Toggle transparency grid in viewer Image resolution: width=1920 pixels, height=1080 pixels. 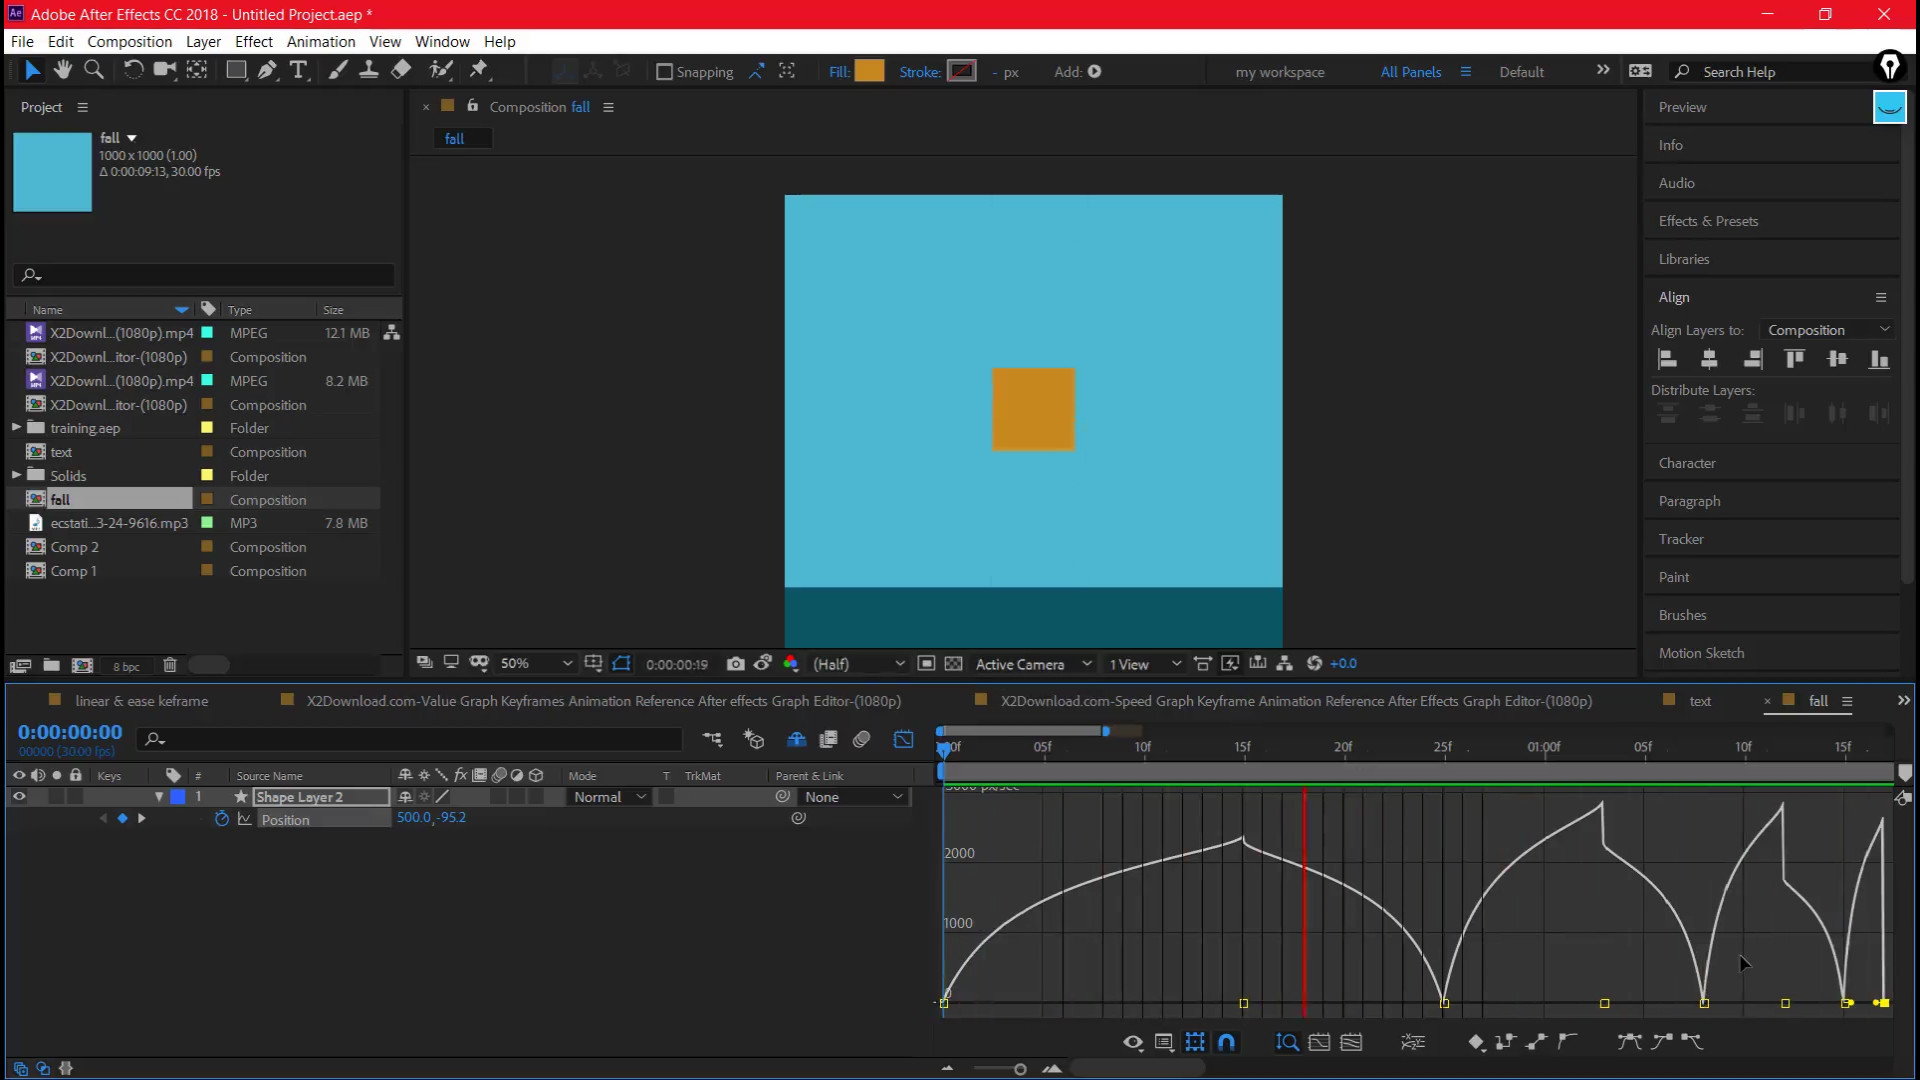(953, 664)
